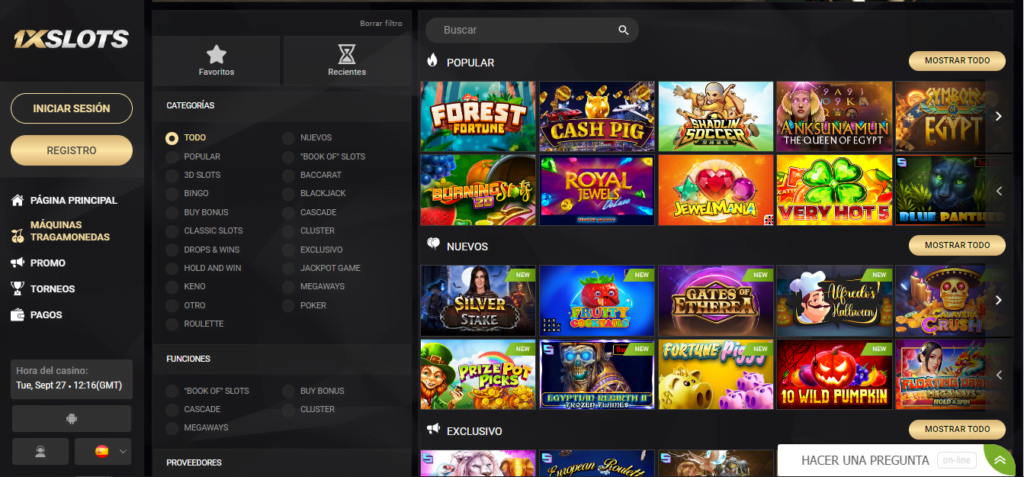
Task: Go to Página Principal
Action: pyautogui.click(x=74, y=201)
